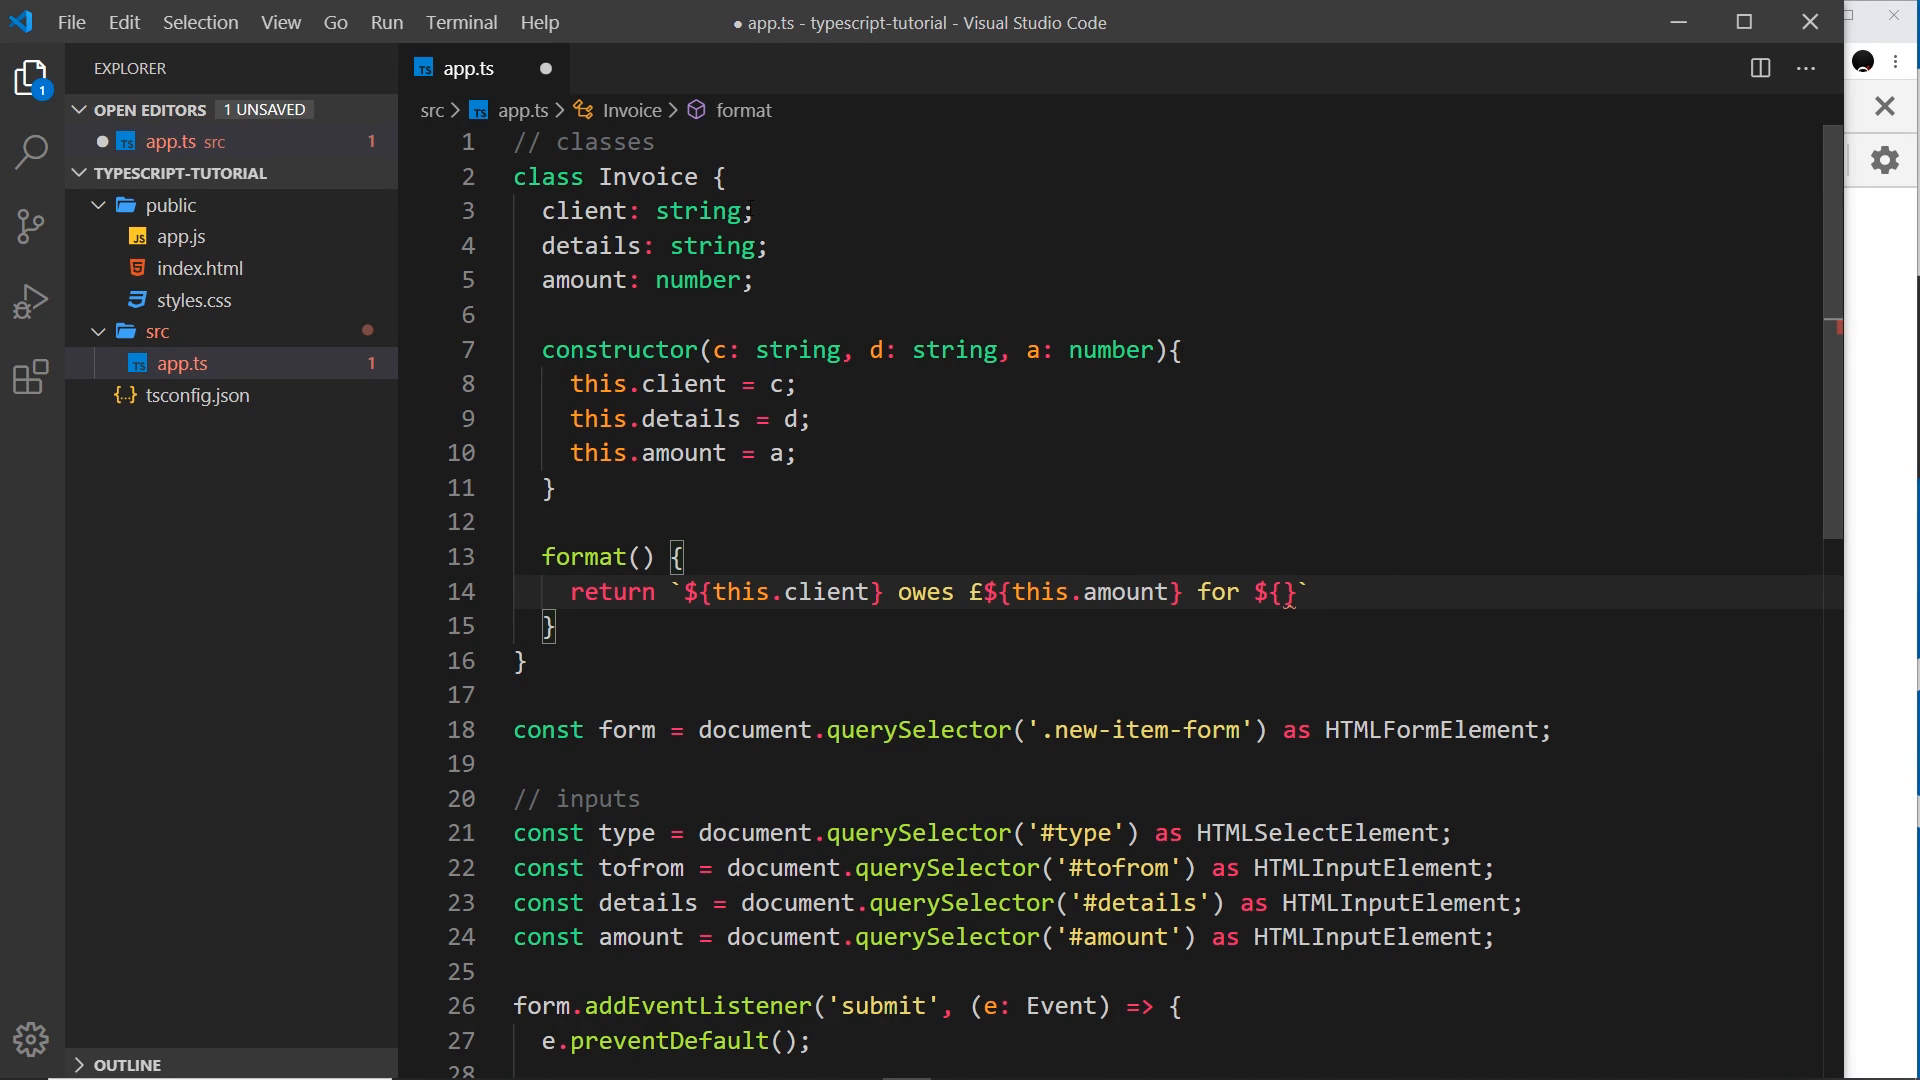Viewport: 1920px width, 1080px height.
Task: Open the Go menu
Action: click(x=336, y=22)
